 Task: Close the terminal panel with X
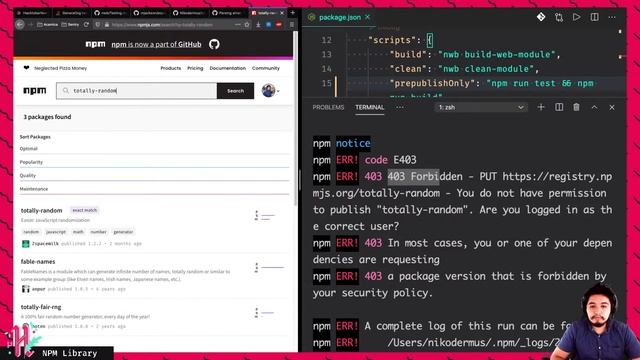point(612,107)
